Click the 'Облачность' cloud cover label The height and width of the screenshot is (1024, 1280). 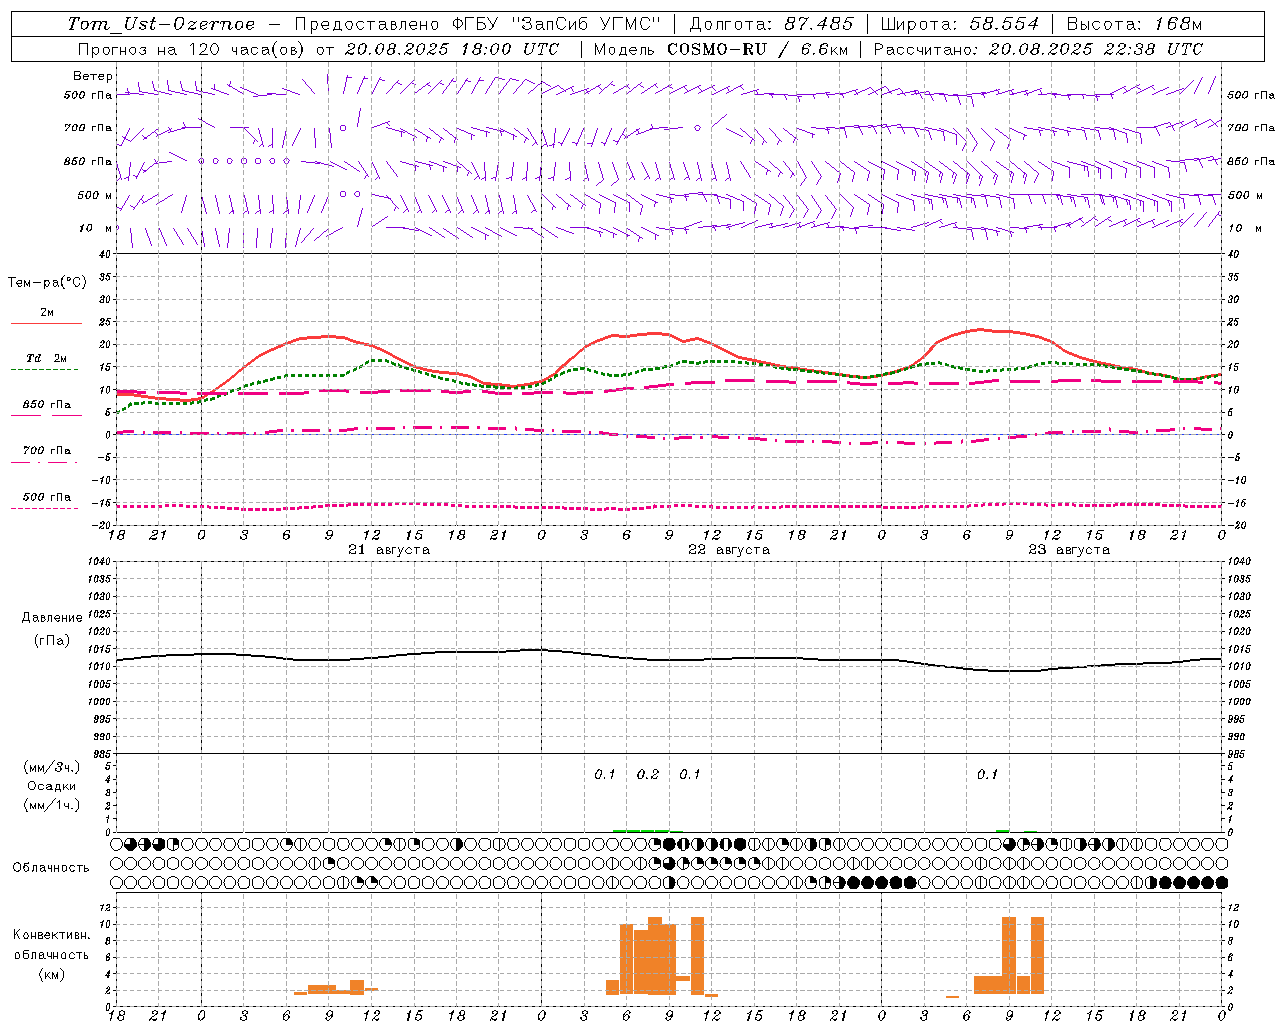click(51, 868)
